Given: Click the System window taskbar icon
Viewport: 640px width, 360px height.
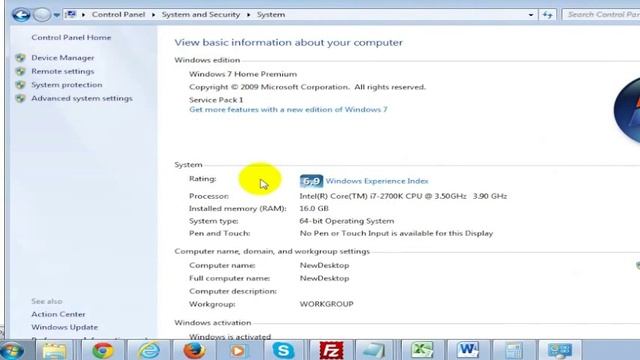Looking at the screenshot, I should (559, 351).
